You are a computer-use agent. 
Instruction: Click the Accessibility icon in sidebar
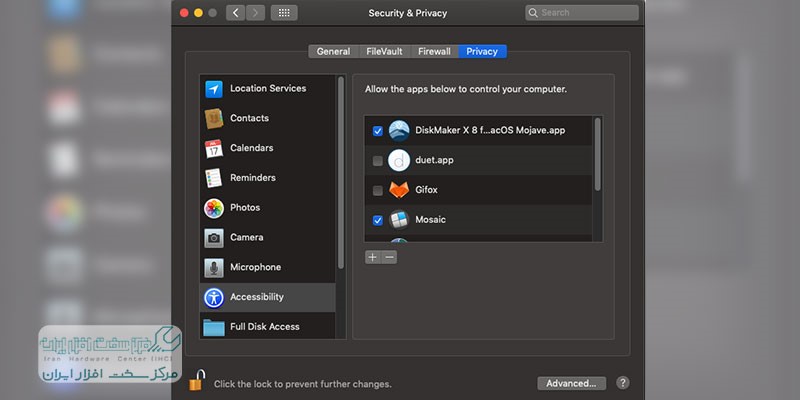click(x=214, y=297)
